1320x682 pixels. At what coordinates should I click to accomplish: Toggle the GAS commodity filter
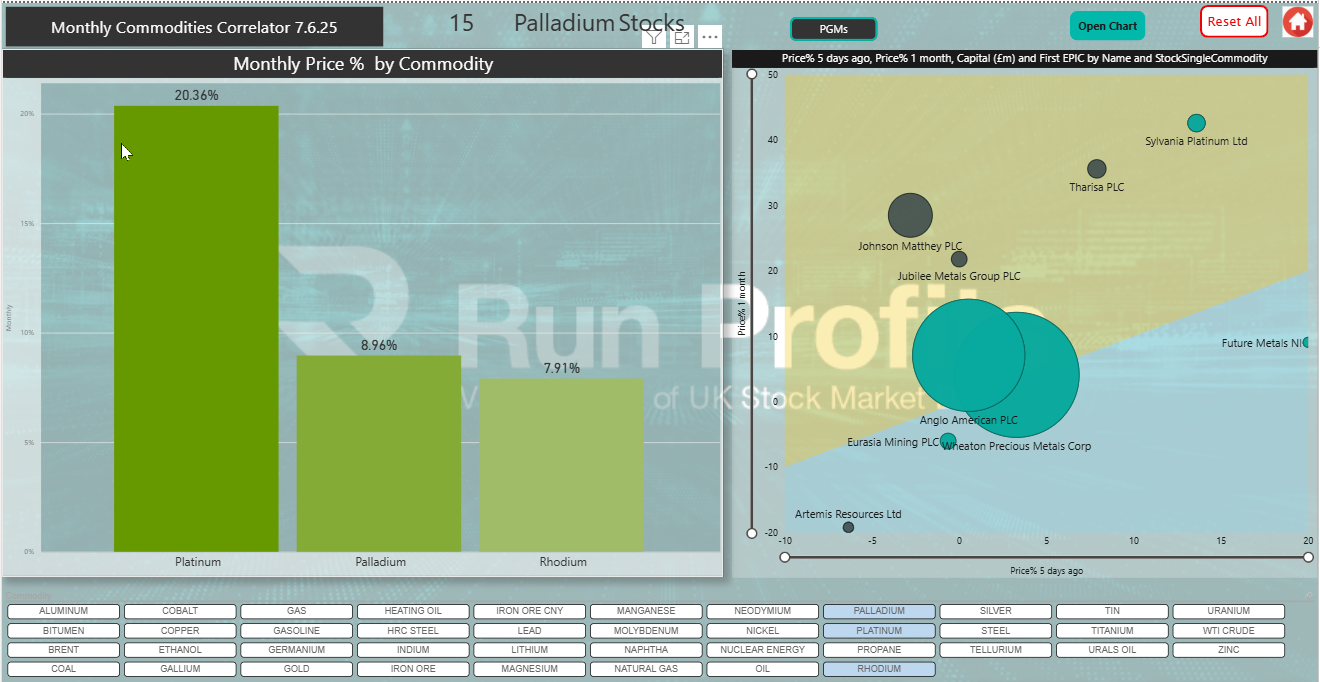point(297,611)
